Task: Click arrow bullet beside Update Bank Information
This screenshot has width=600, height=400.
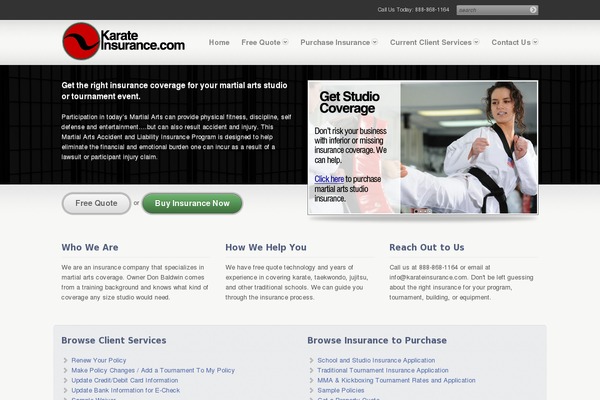Action: click(65, 390)
